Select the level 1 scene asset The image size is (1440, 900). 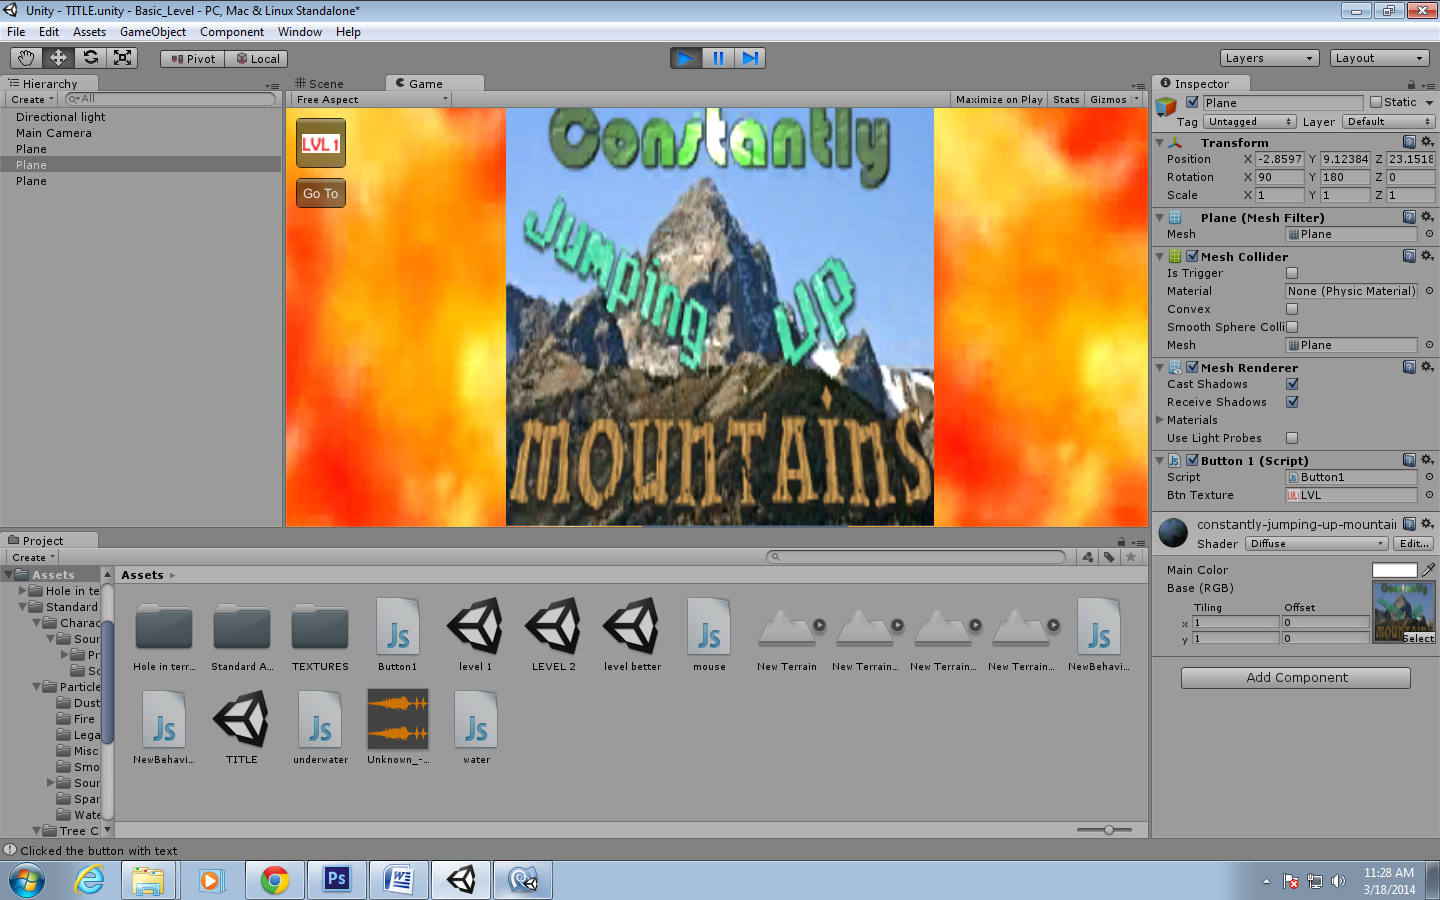pyautogui.click(x=475, y=634)
